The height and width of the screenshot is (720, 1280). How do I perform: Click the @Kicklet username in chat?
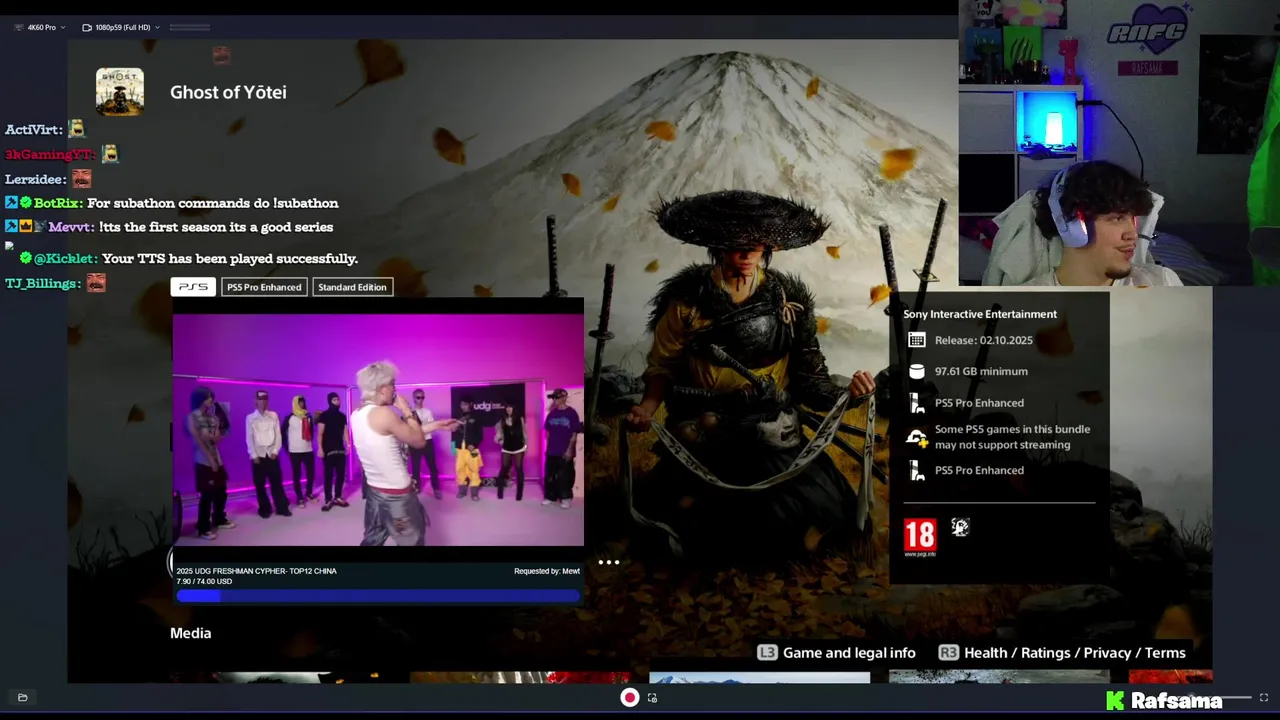pos(65,259)
